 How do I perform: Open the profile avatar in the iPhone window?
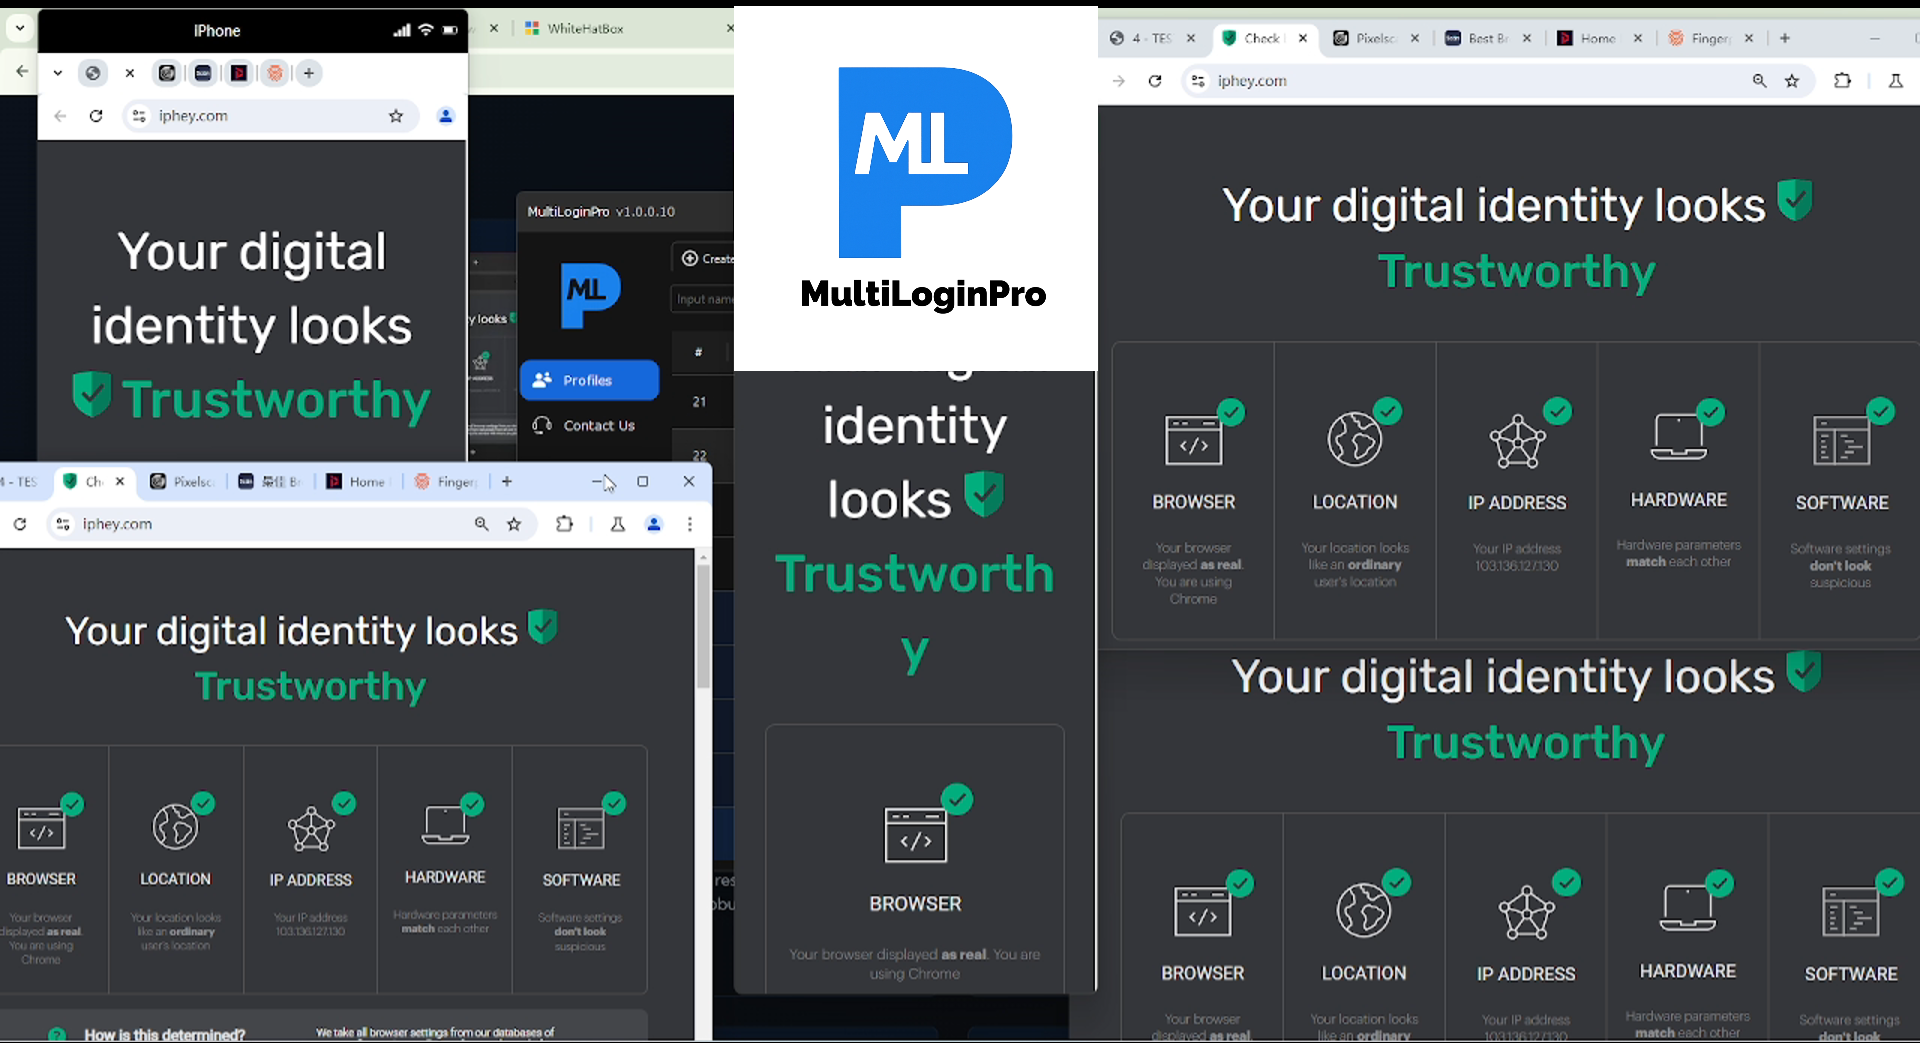(446, 116)
